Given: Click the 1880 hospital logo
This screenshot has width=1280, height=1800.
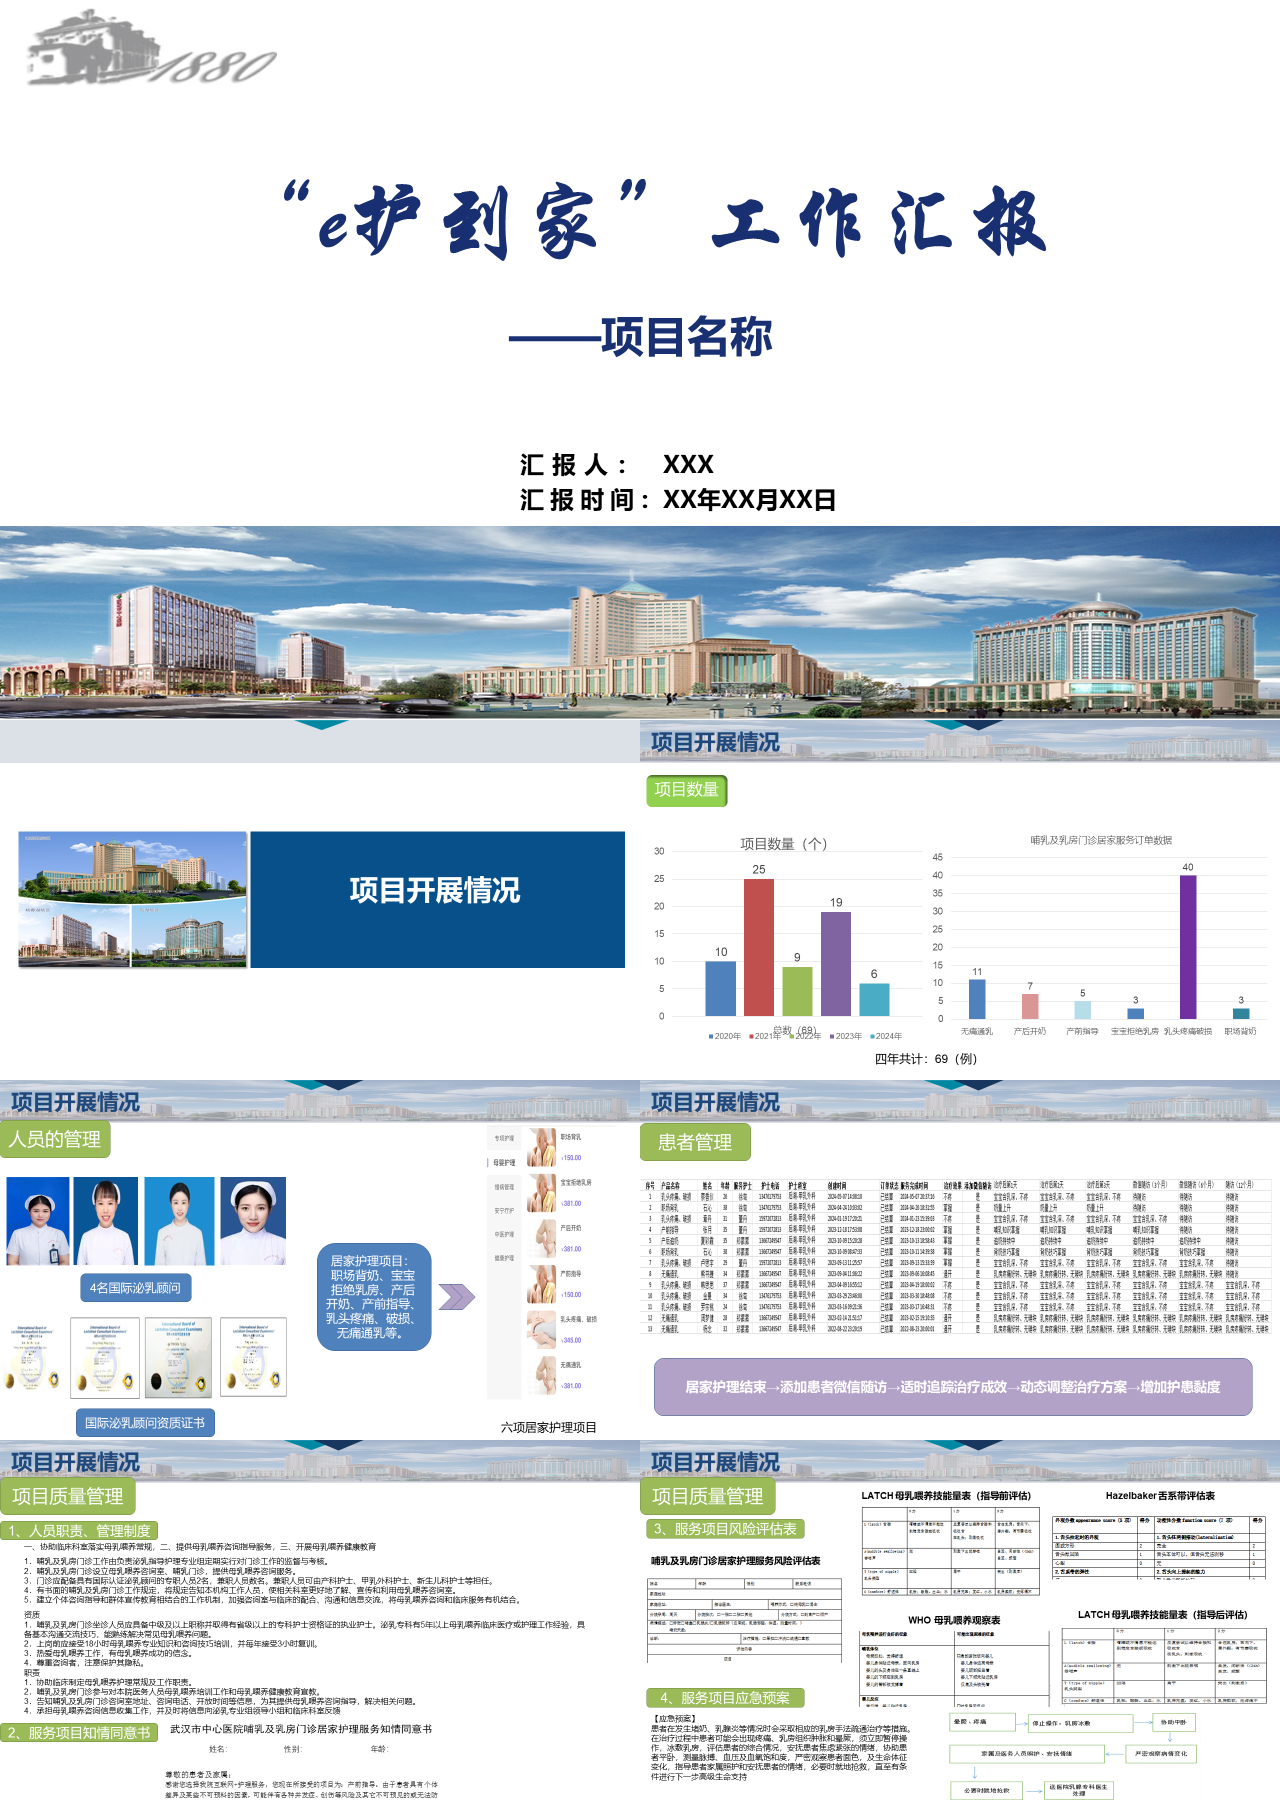Looking at the screenshot, I should pyautogui.click(x=150, y=48).
